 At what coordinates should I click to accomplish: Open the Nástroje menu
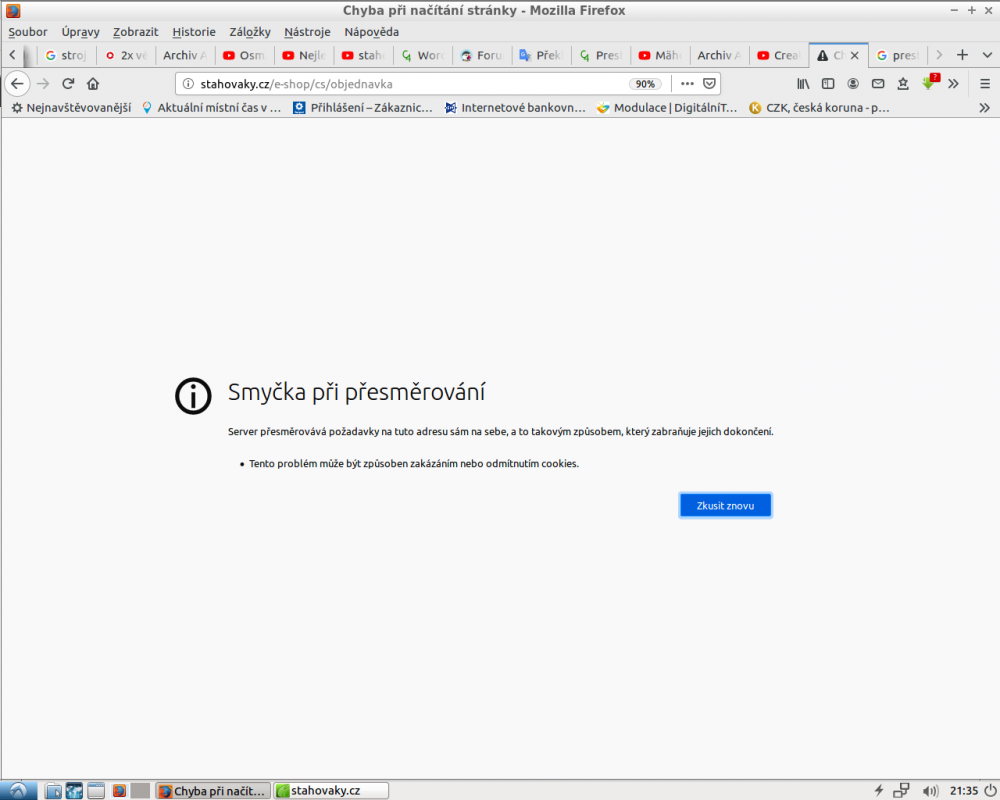tap(307, 32)
